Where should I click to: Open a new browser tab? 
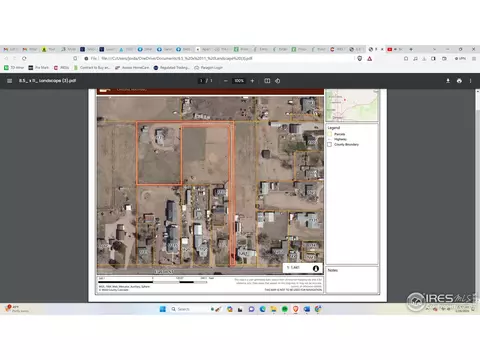[x=411, y=49]
